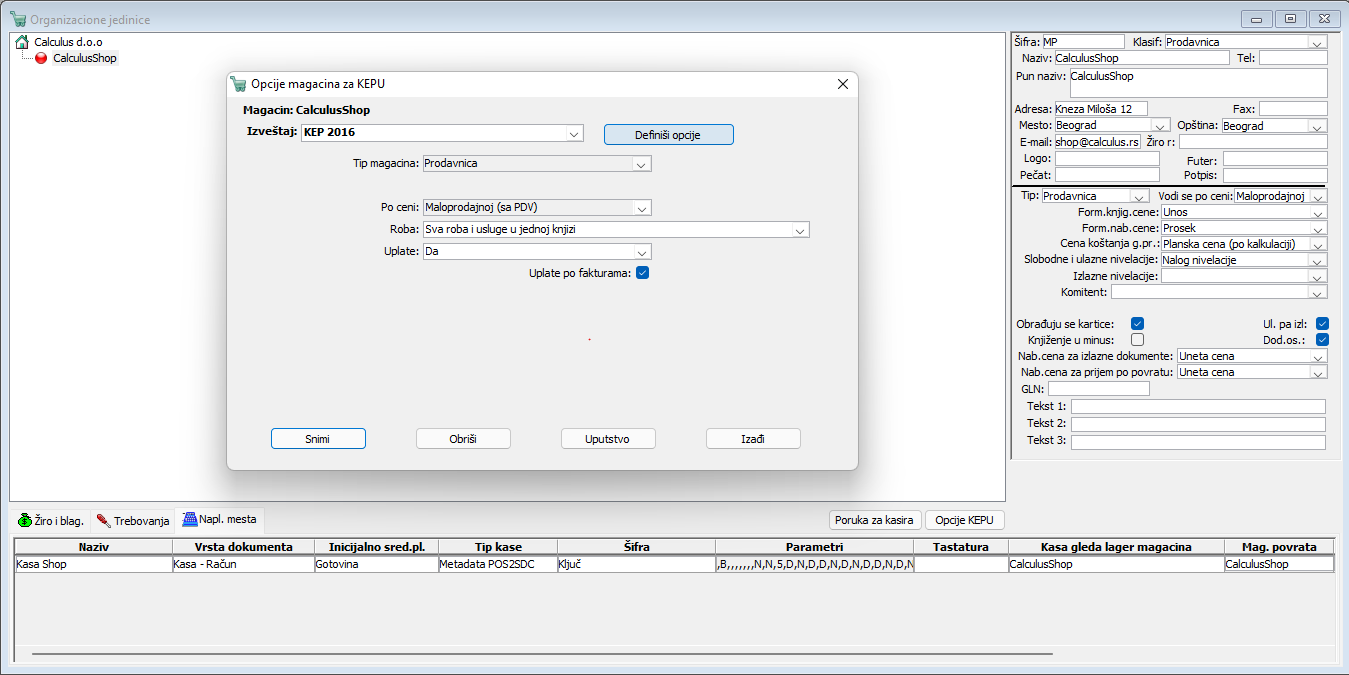Viewport: 1349px width, 675px height.
Task: Click the table horizontal scrollbar
Action: click(542, 654)
